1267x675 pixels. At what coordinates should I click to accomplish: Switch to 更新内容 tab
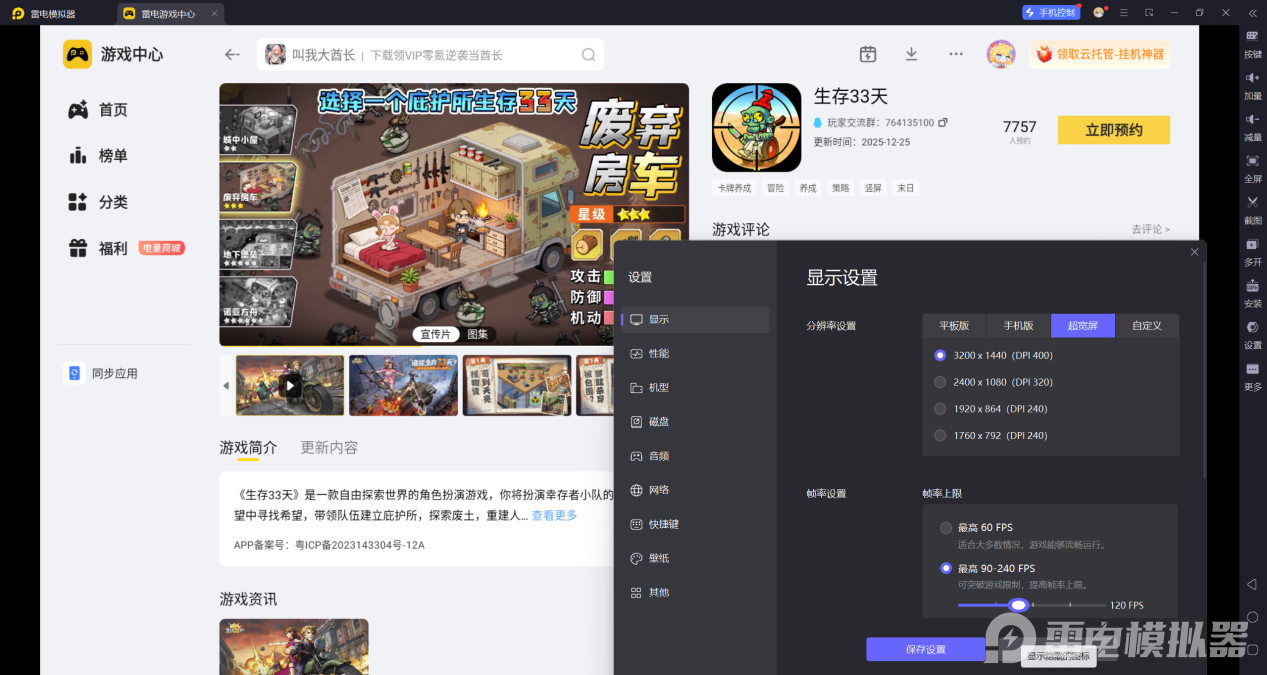coord(329,448)
